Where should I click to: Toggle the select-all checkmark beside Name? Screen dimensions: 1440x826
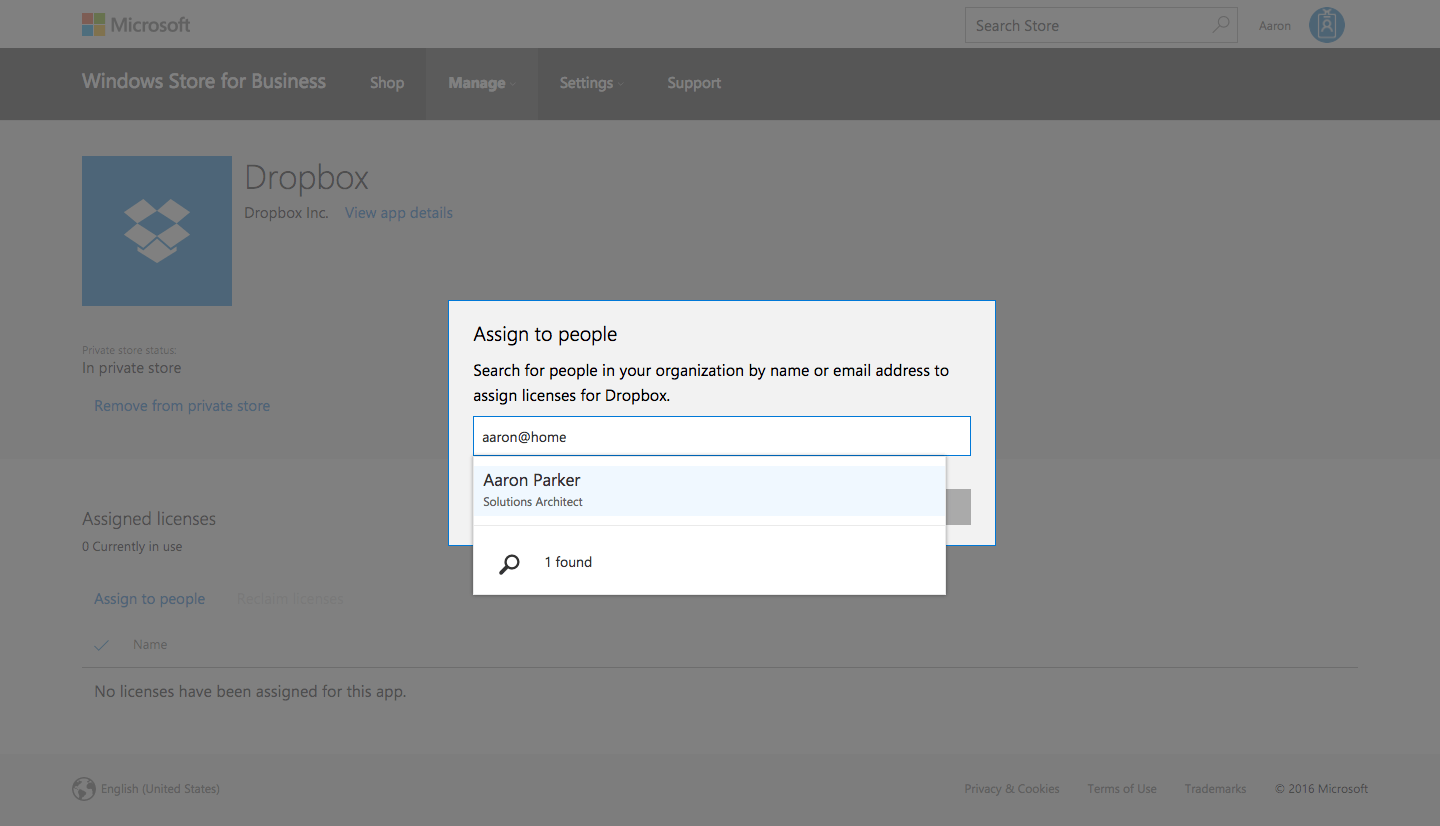[101, 645]
